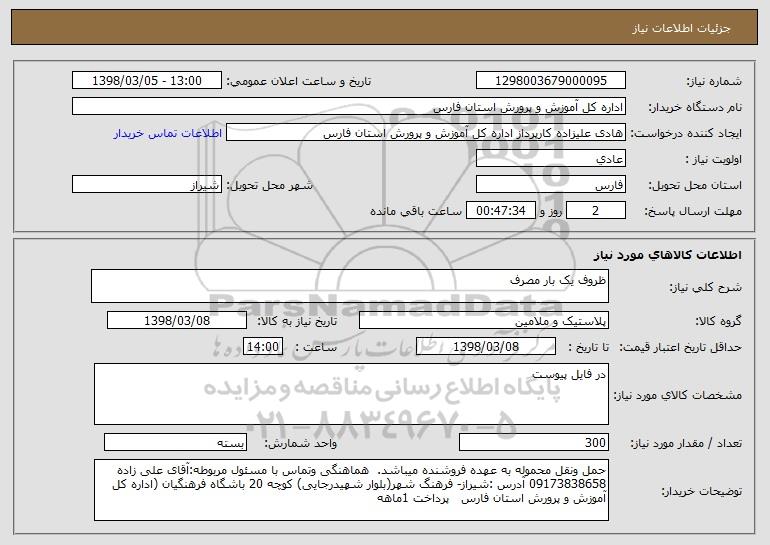
Task: Click the buyer notes text box
Action: pyautogui.click(x=351, y=490)
